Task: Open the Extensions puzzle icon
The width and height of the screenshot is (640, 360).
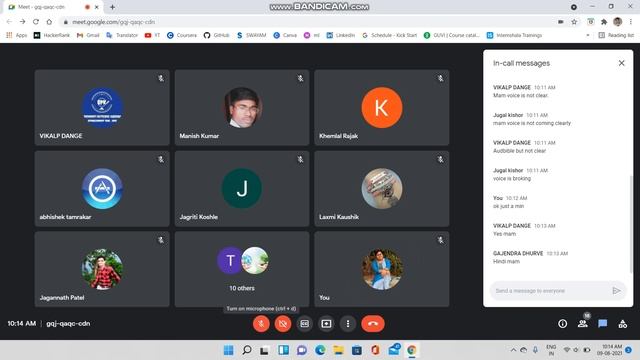Action: [604, 22]
